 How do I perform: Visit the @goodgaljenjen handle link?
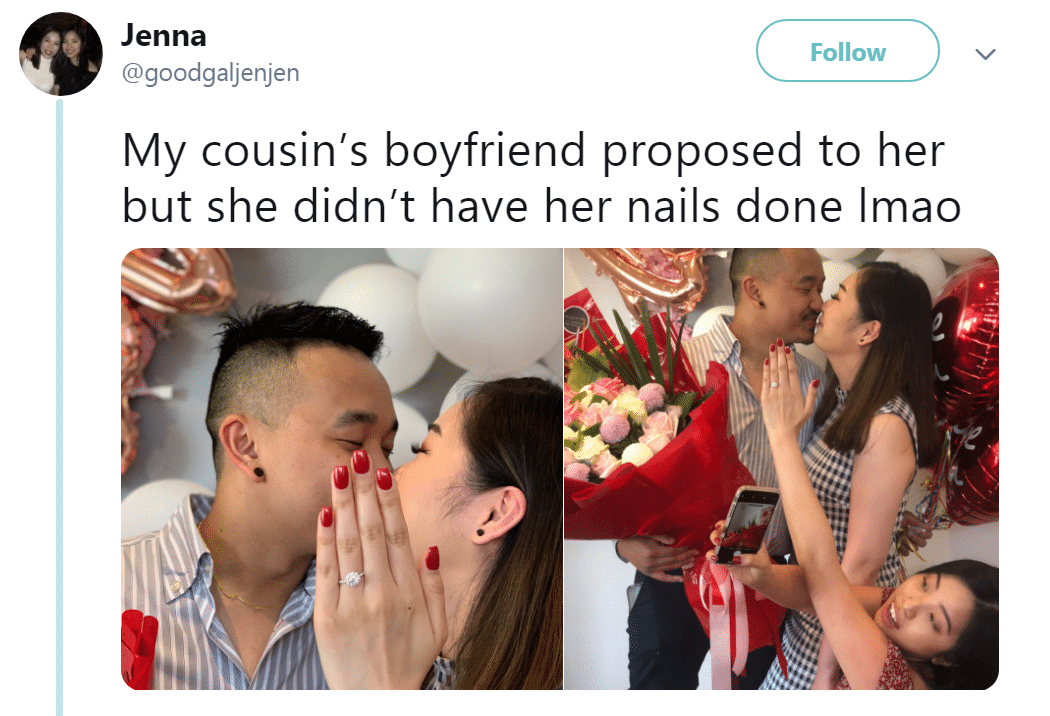point(210,72)
